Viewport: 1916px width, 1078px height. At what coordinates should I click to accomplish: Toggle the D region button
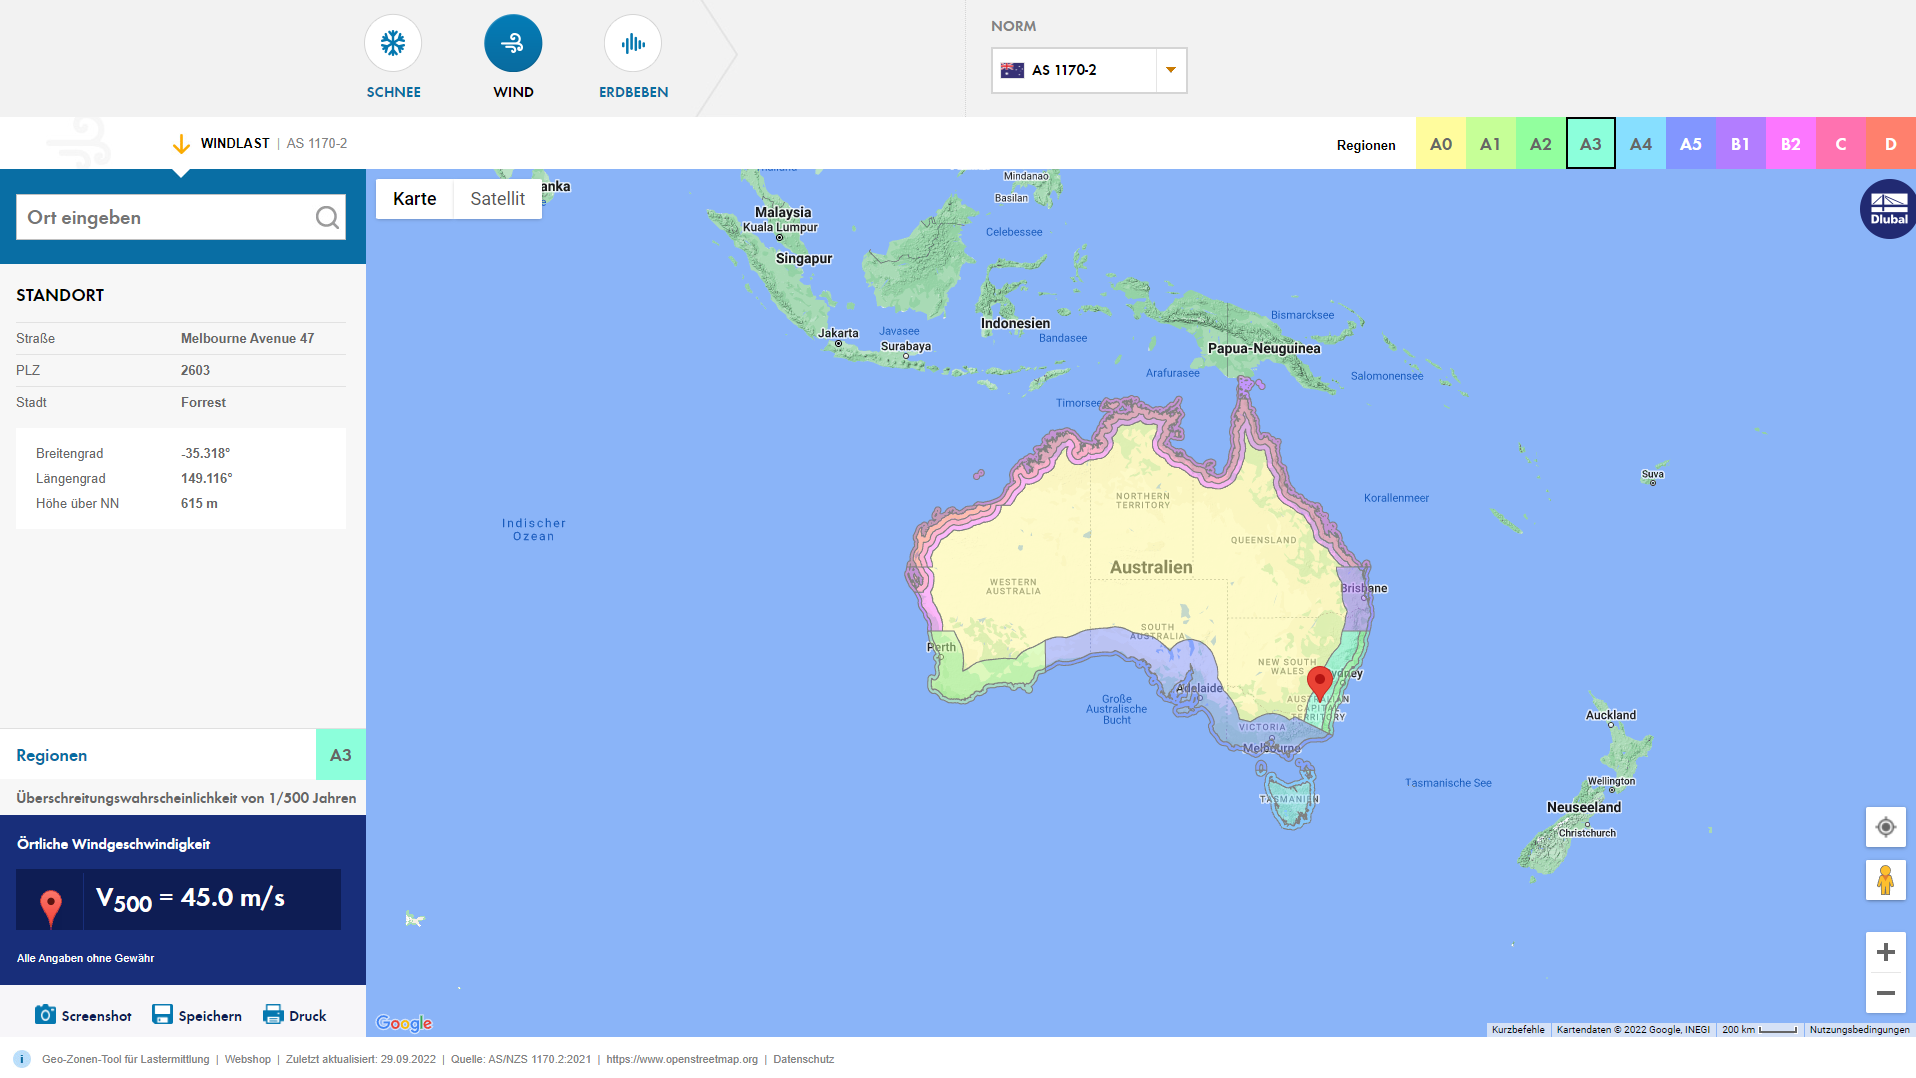(1890, 143)
